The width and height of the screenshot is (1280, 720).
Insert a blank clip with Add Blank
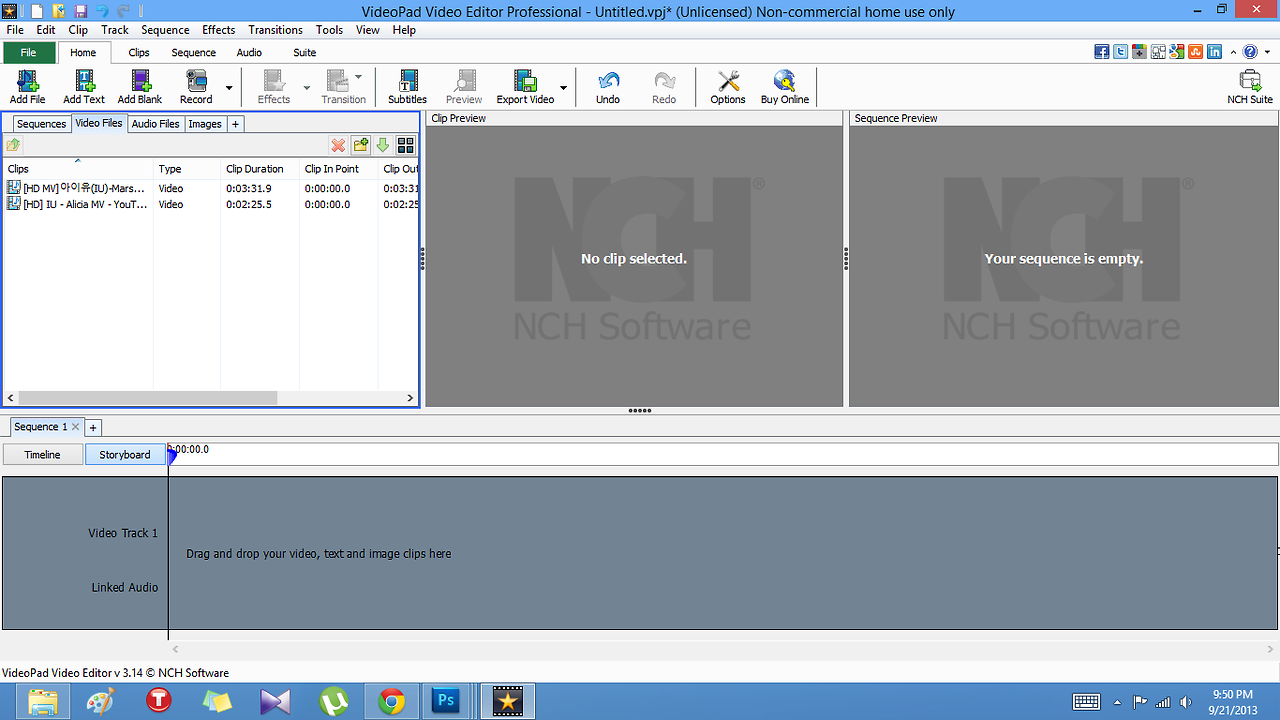pyautogui.click(x=140, y=87)
